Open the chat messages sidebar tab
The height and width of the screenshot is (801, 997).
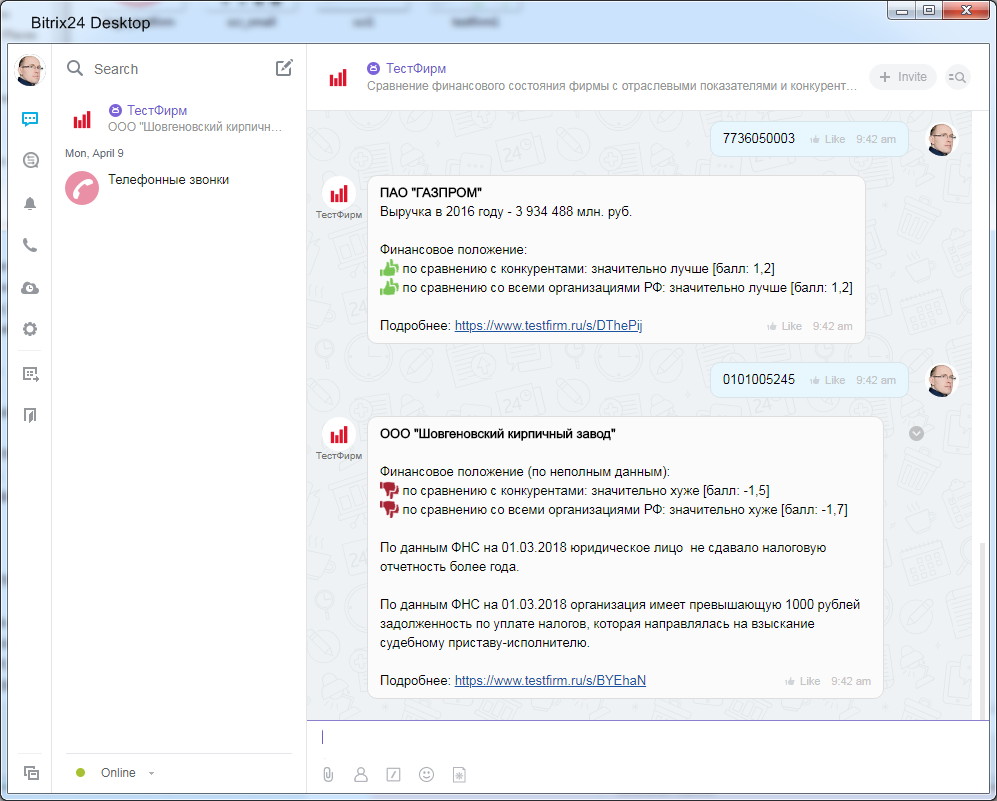pyautogui.click(x=30, y=119)
